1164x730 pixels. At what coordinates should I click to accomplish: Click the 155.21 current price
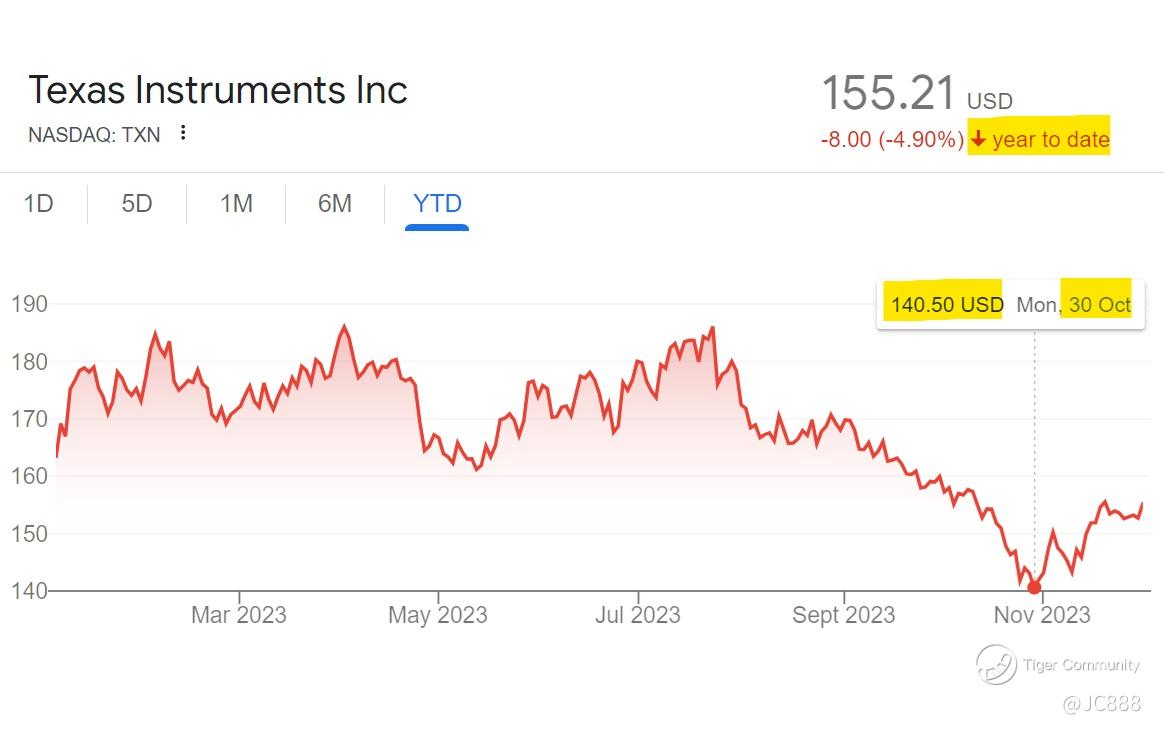tap(888, 94)
